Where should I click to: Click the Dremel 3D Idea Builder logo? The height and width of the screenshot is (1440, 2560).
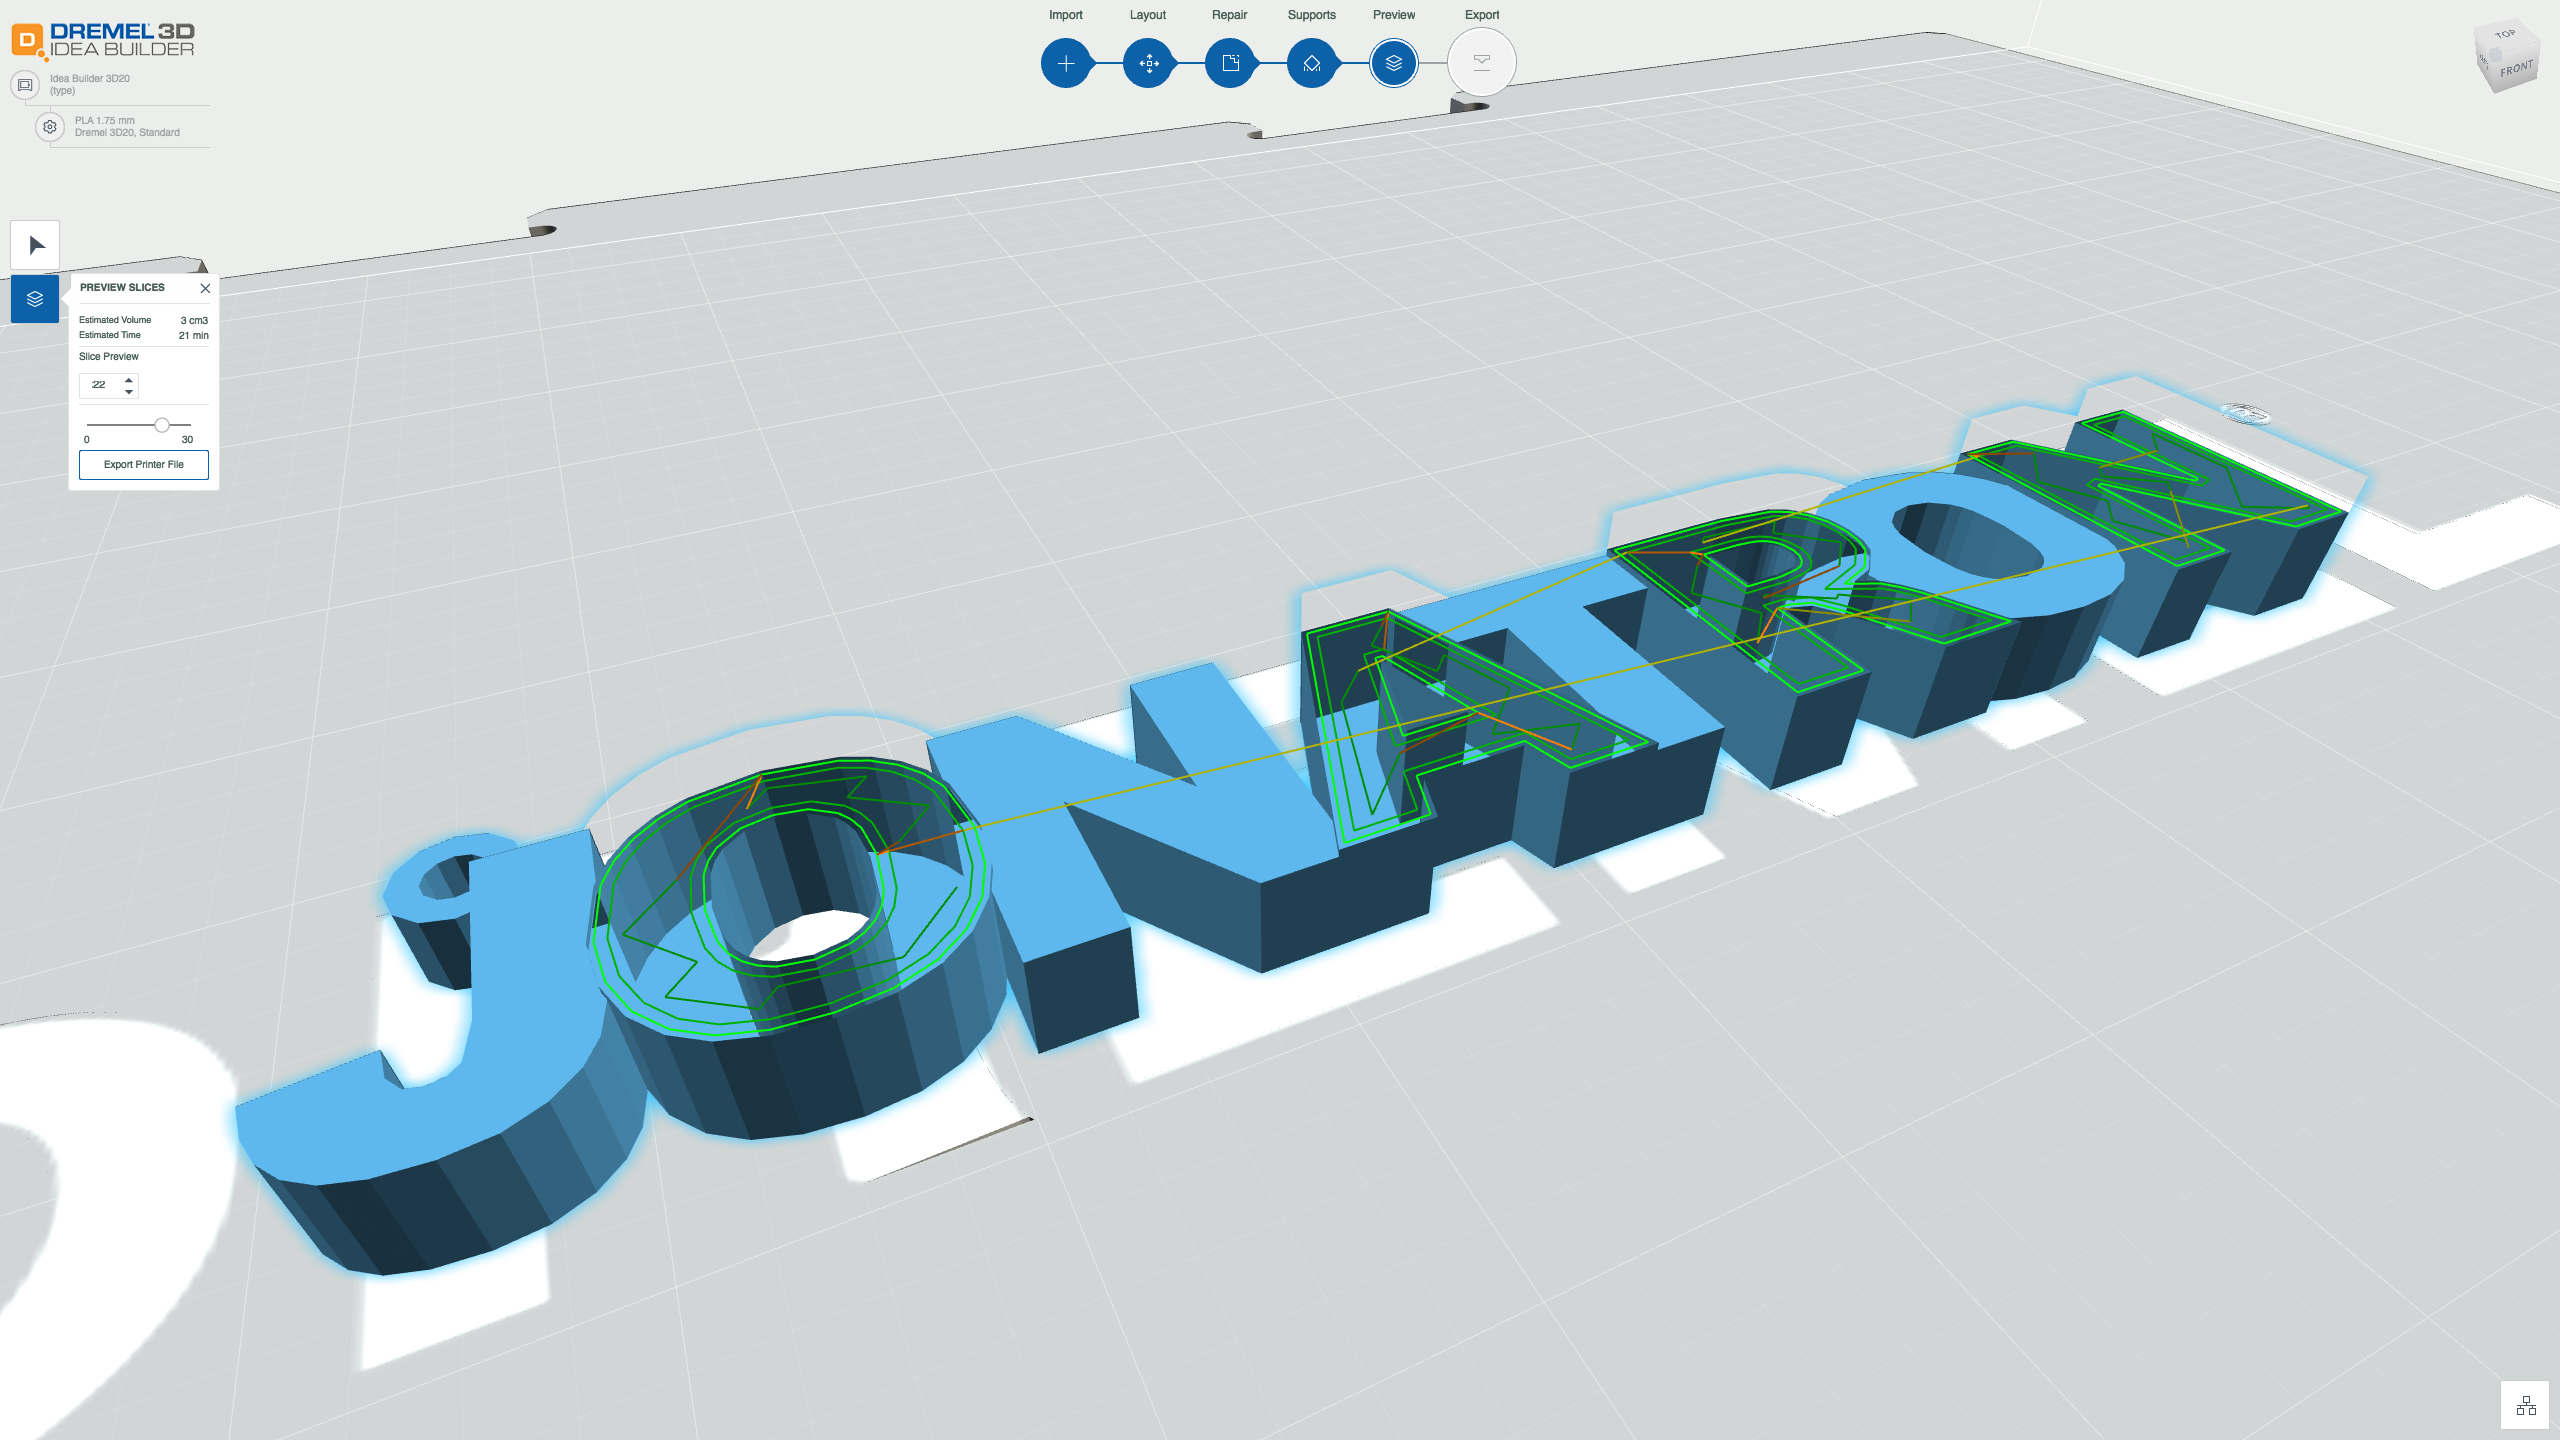click(x=104, y=40)
